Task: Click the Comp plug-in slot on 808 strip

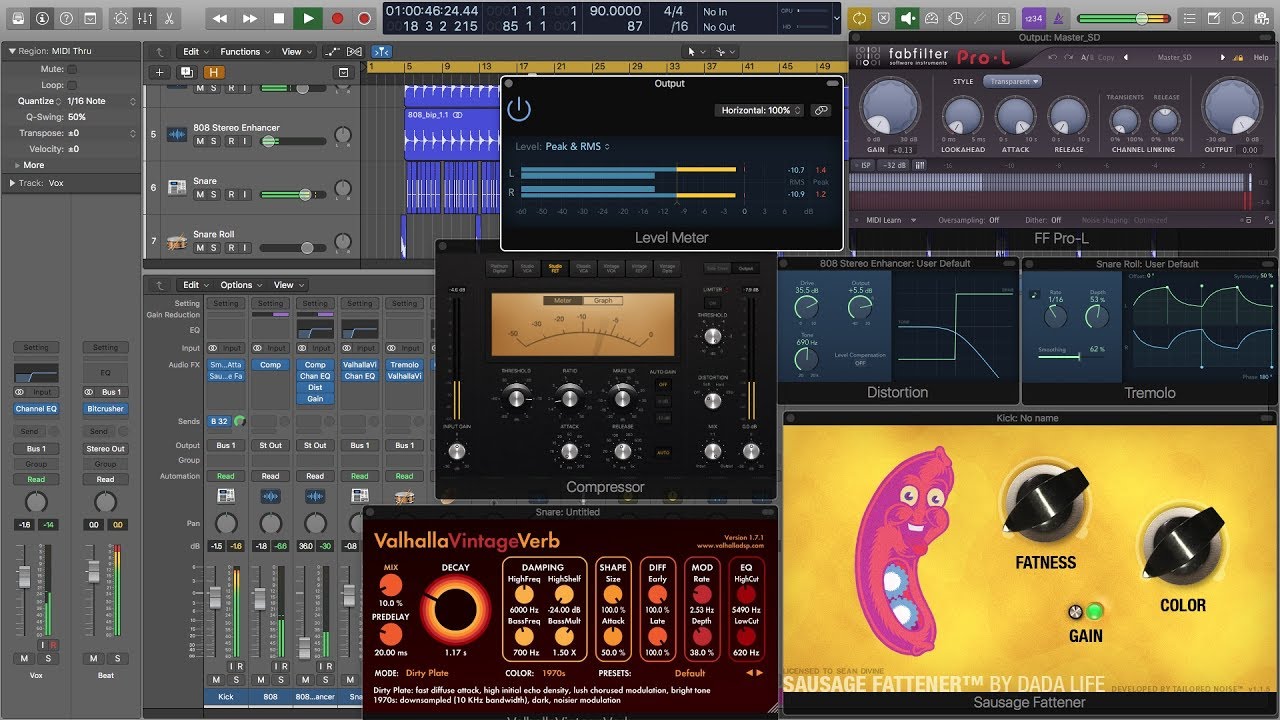Action: (271, 364)
